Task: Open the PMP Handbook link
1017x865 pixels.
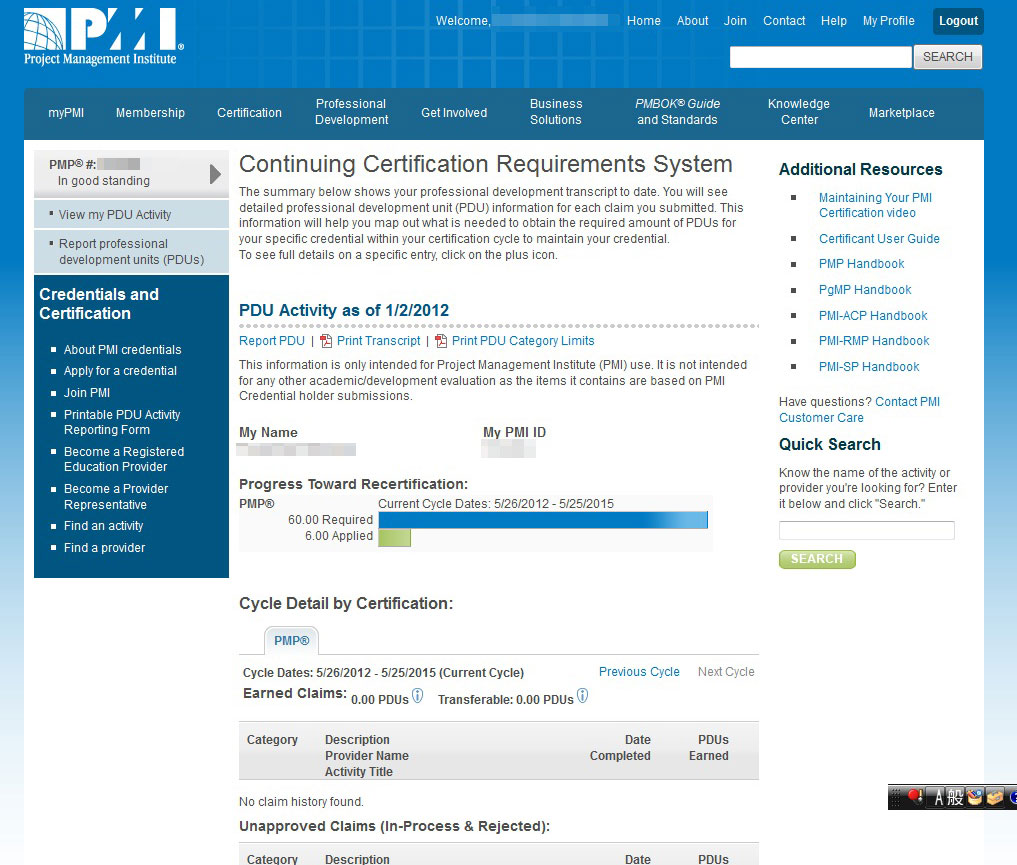Action: (861, 264)
